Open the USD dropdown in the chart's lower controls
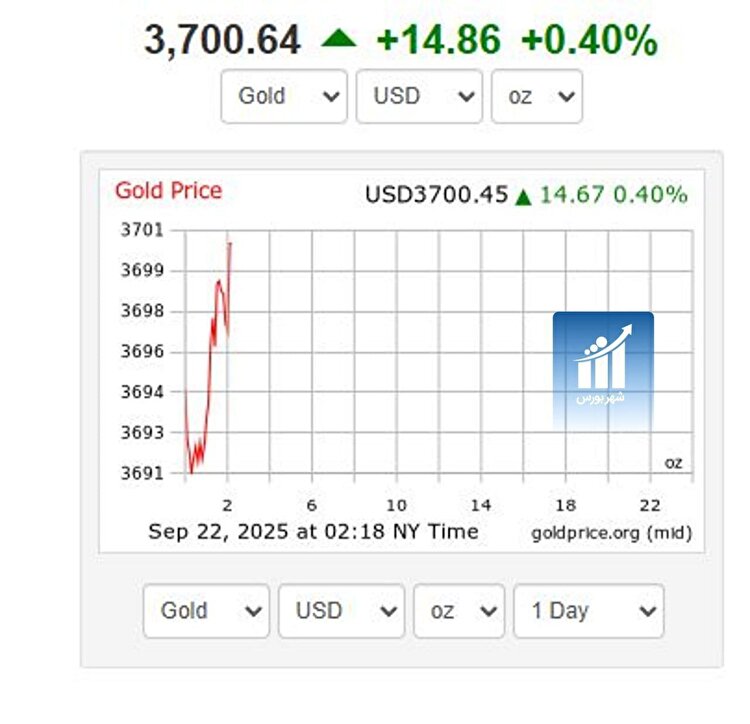The width and height of the screenshot is (750, 724). click(x=341, y=611)
